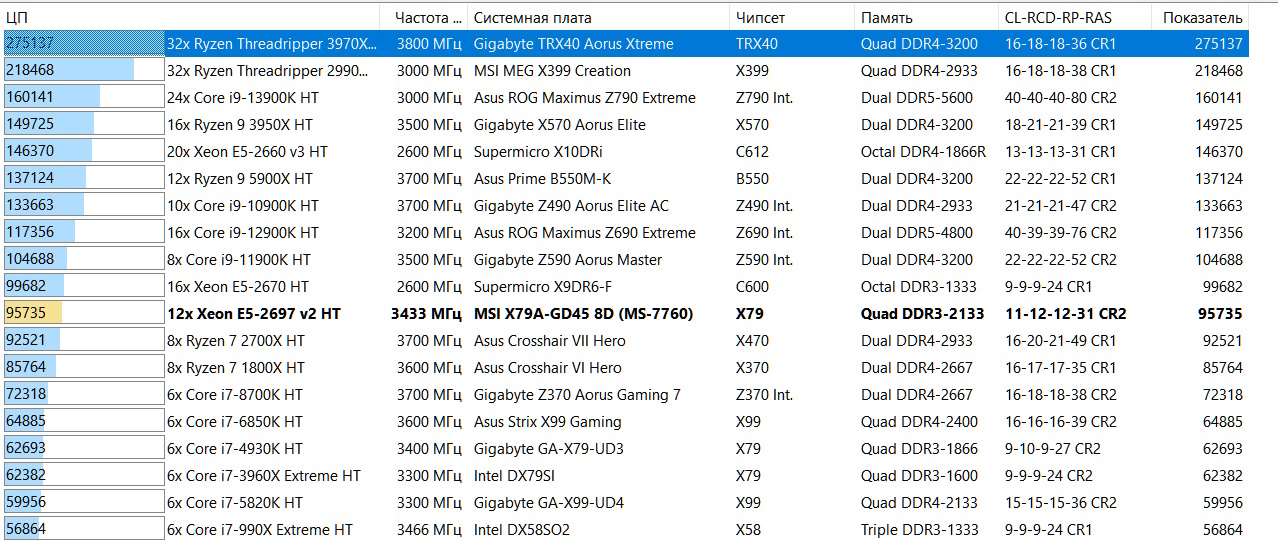
Task: Click the 40-40-40-80 CR2 timings cell
Action: pos(1061,98)
